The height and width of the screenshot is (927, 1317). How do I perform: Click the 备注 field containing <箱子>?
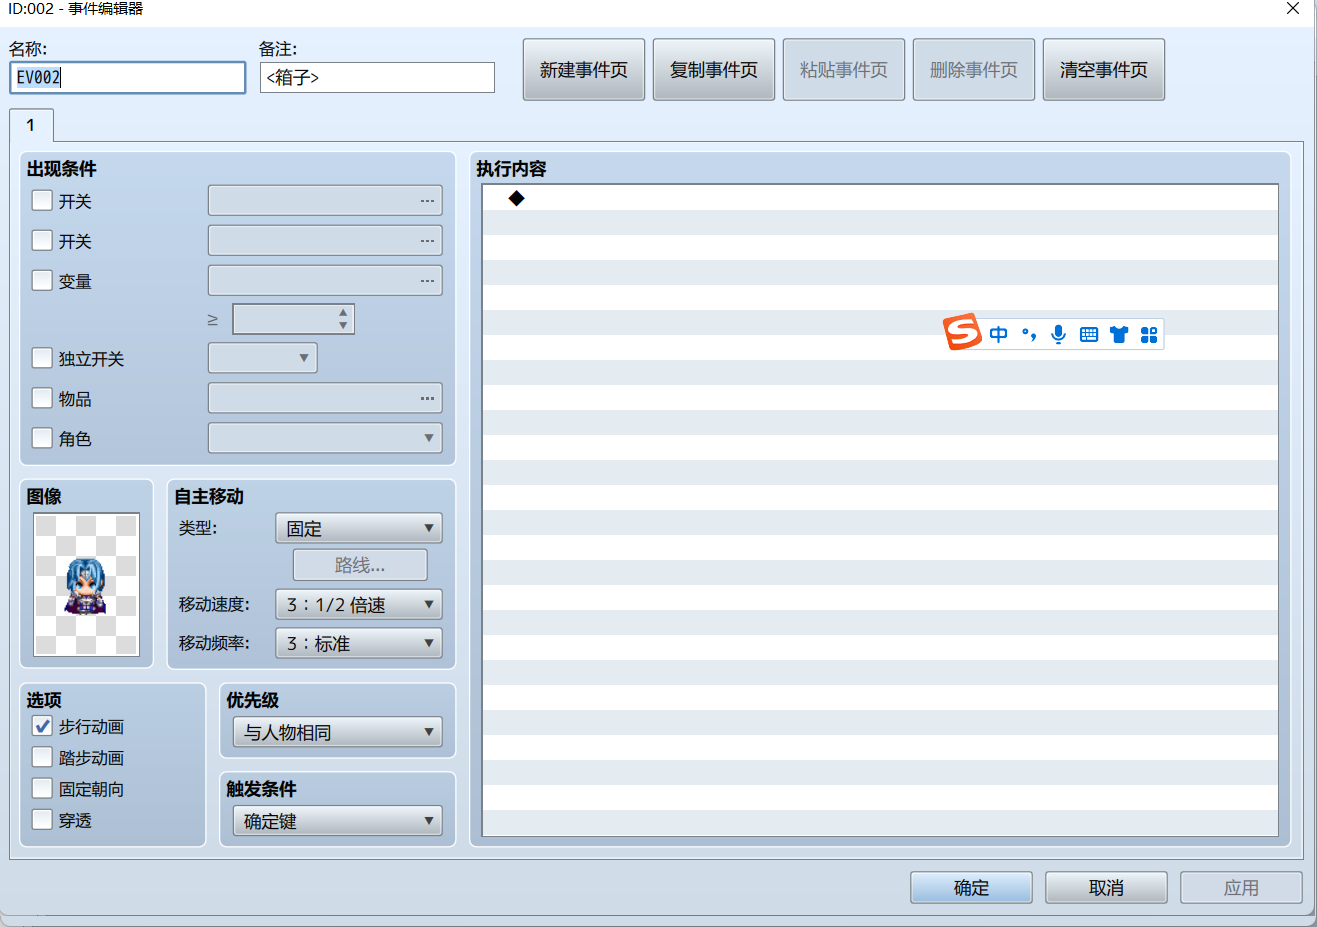[x=377, y=78]
